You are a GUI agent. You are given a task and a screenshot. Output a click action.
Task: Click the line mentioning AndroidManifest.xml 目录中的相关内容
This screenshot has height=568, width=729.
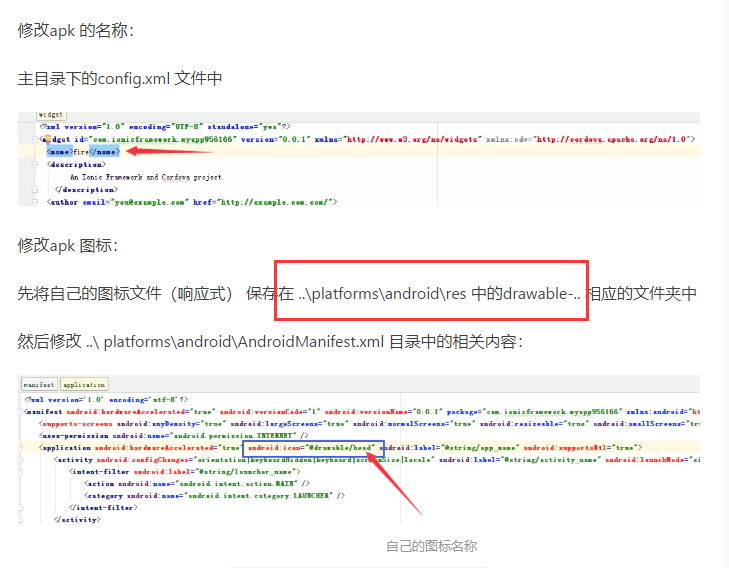271,342
